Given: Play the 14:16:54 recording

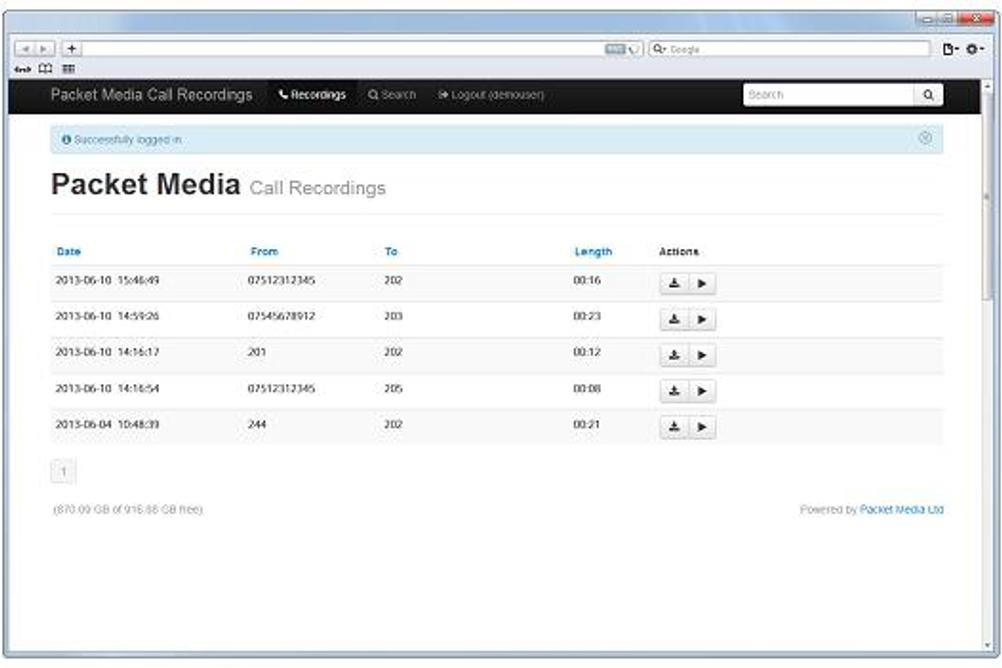Looking at the screenshot, I should (x=702, y=391).
